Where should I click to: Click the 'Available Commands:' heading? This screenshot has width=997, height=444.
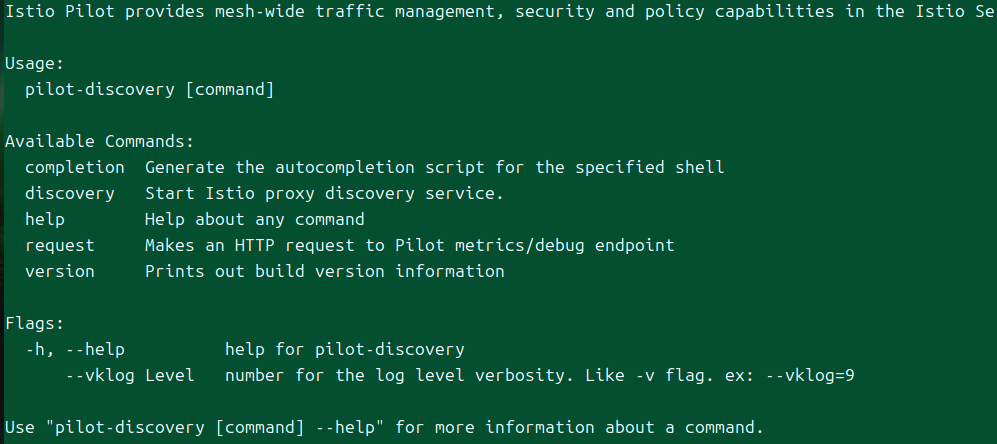[100, 141]
